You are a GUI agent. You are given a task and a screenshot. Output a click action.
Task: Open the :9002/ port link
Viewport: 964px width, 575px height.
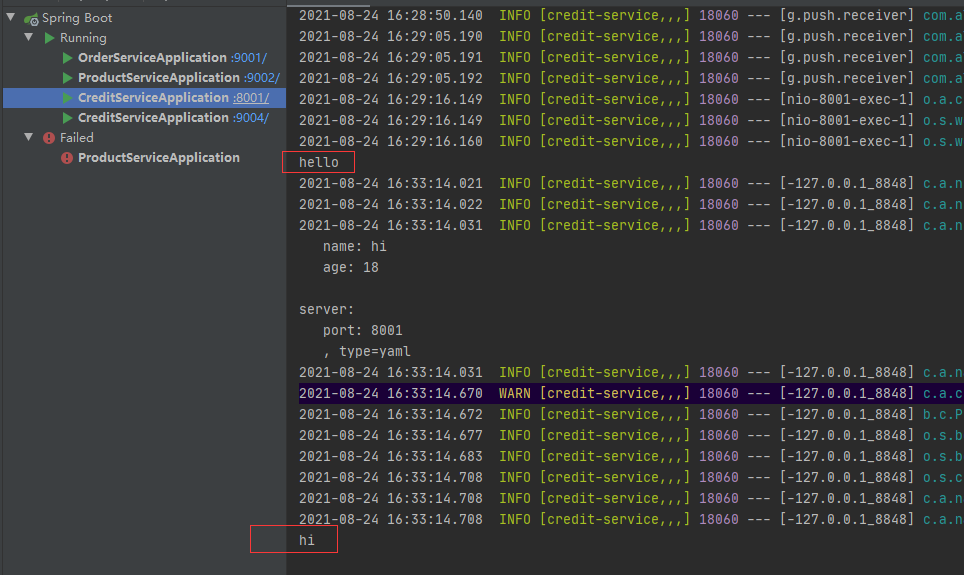(x=262, y=78)
